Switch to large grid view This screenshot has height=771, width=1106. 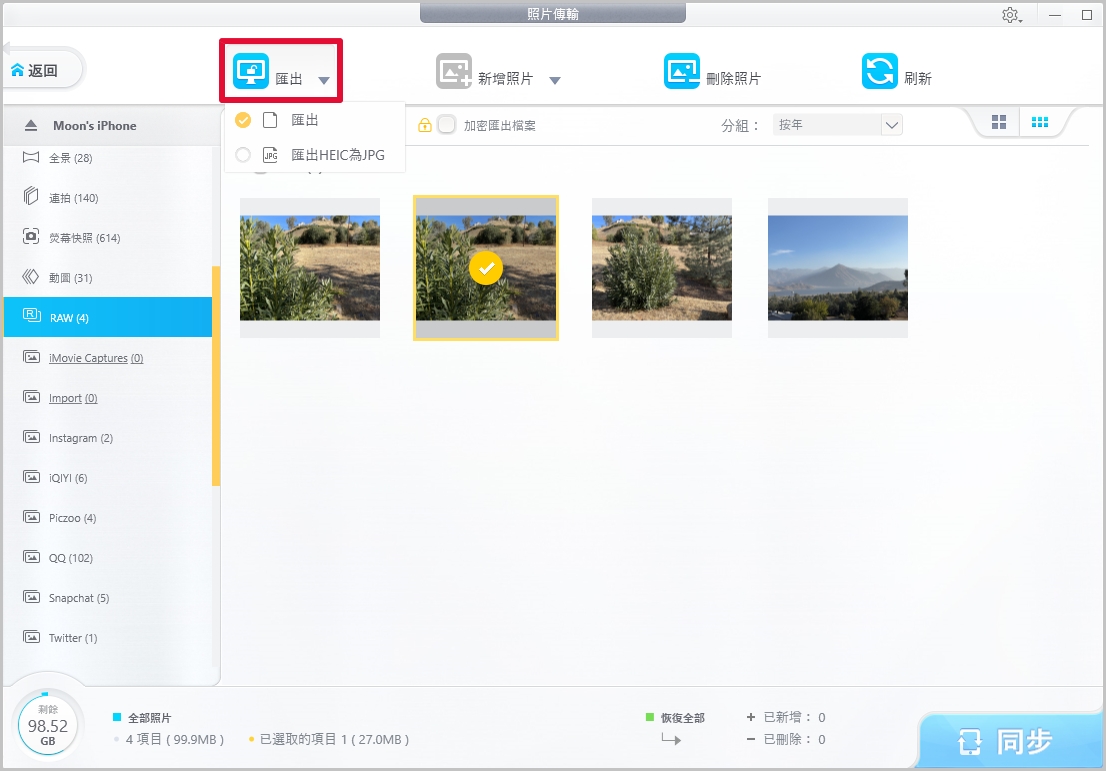point(999,122)
